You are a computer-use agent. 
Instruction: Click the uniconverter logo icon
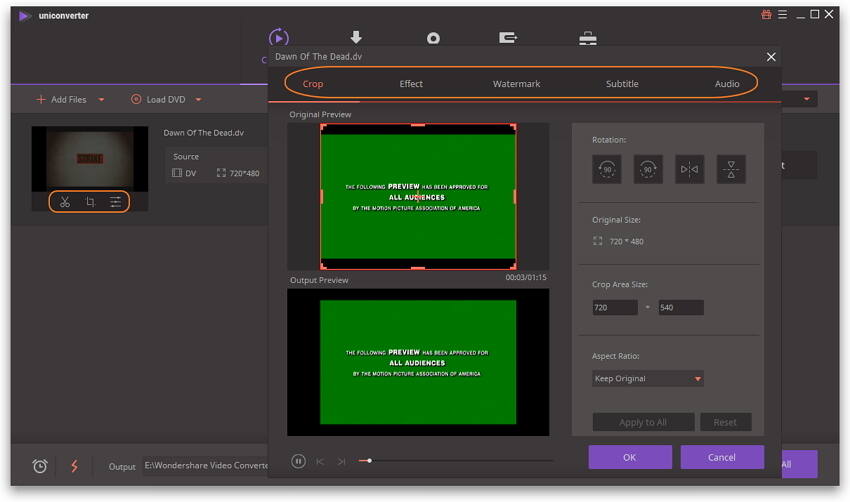pyautogui.click(x=24, y=16)
